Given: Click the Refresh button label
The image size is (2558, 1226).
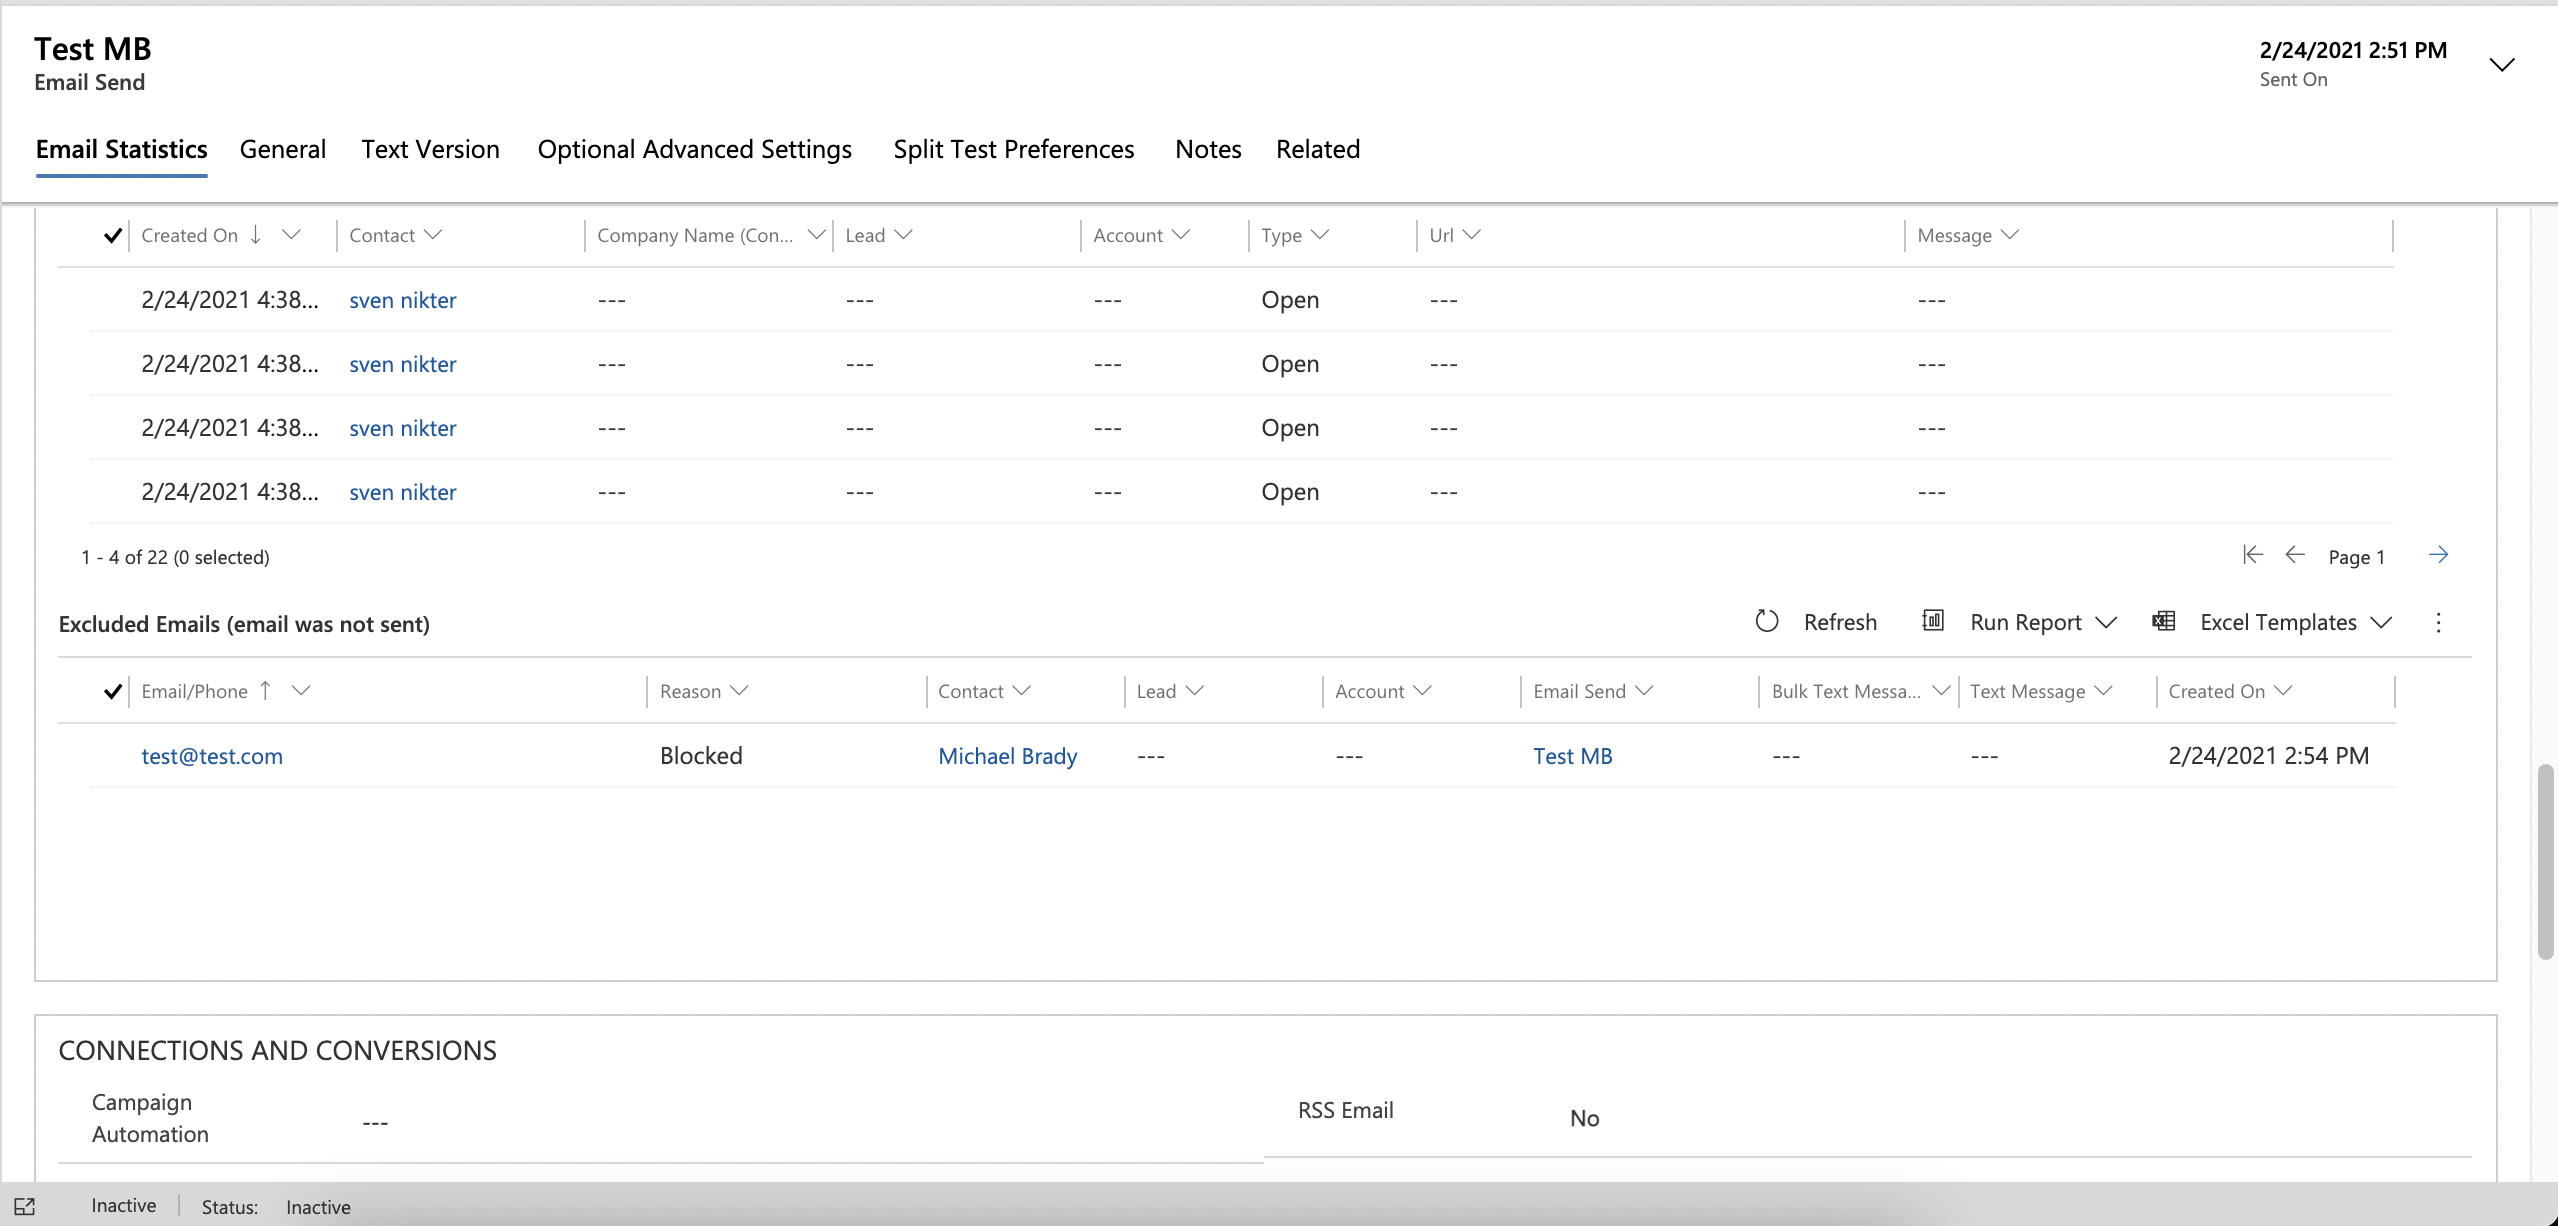Looking at the screenshot, I should (1840, 622).
